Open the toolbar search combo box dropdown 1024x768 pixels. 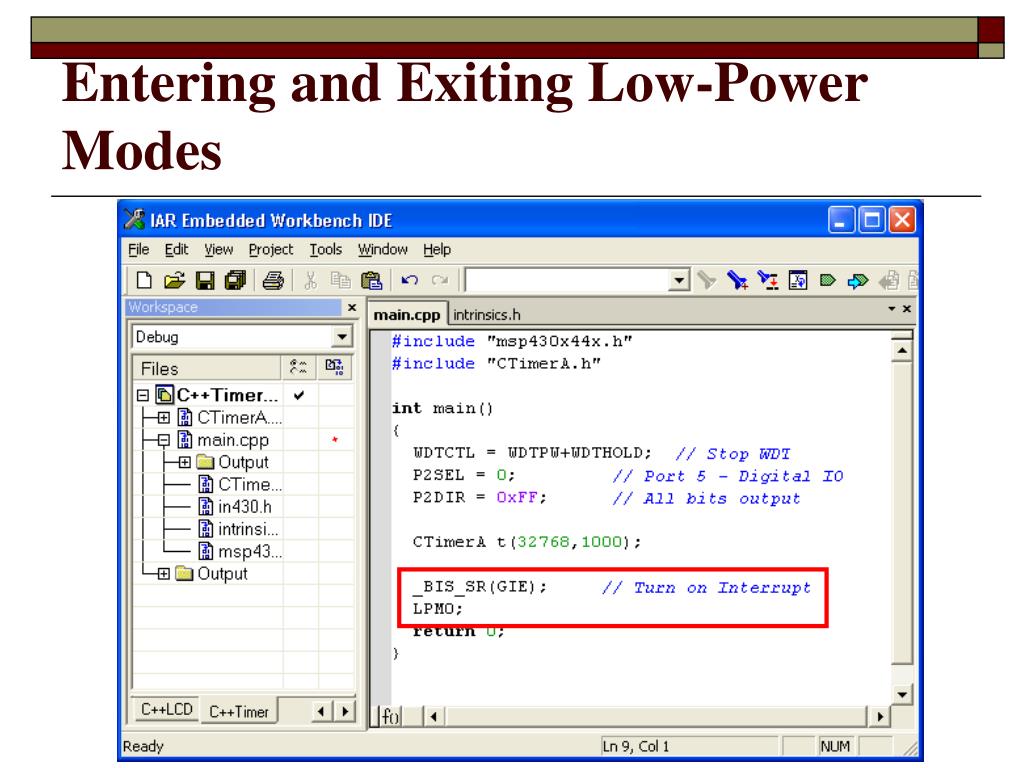click(679, 281)
